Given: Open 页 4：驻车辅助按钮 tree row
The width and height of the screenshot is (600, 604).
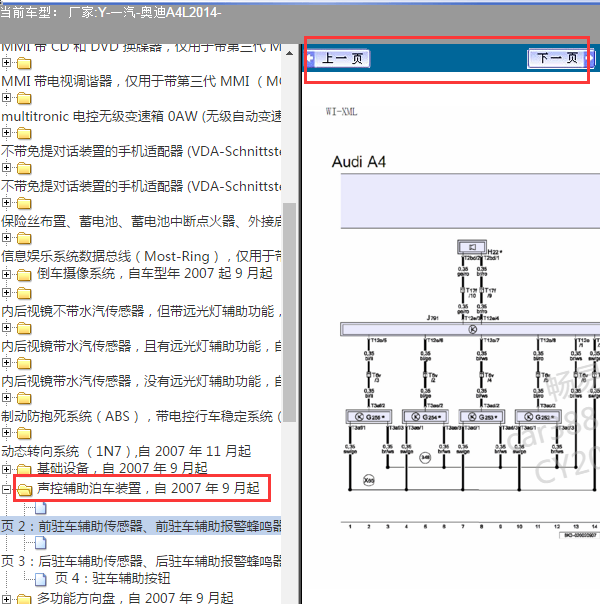Looking at the screenshot, I should point(112,578).
